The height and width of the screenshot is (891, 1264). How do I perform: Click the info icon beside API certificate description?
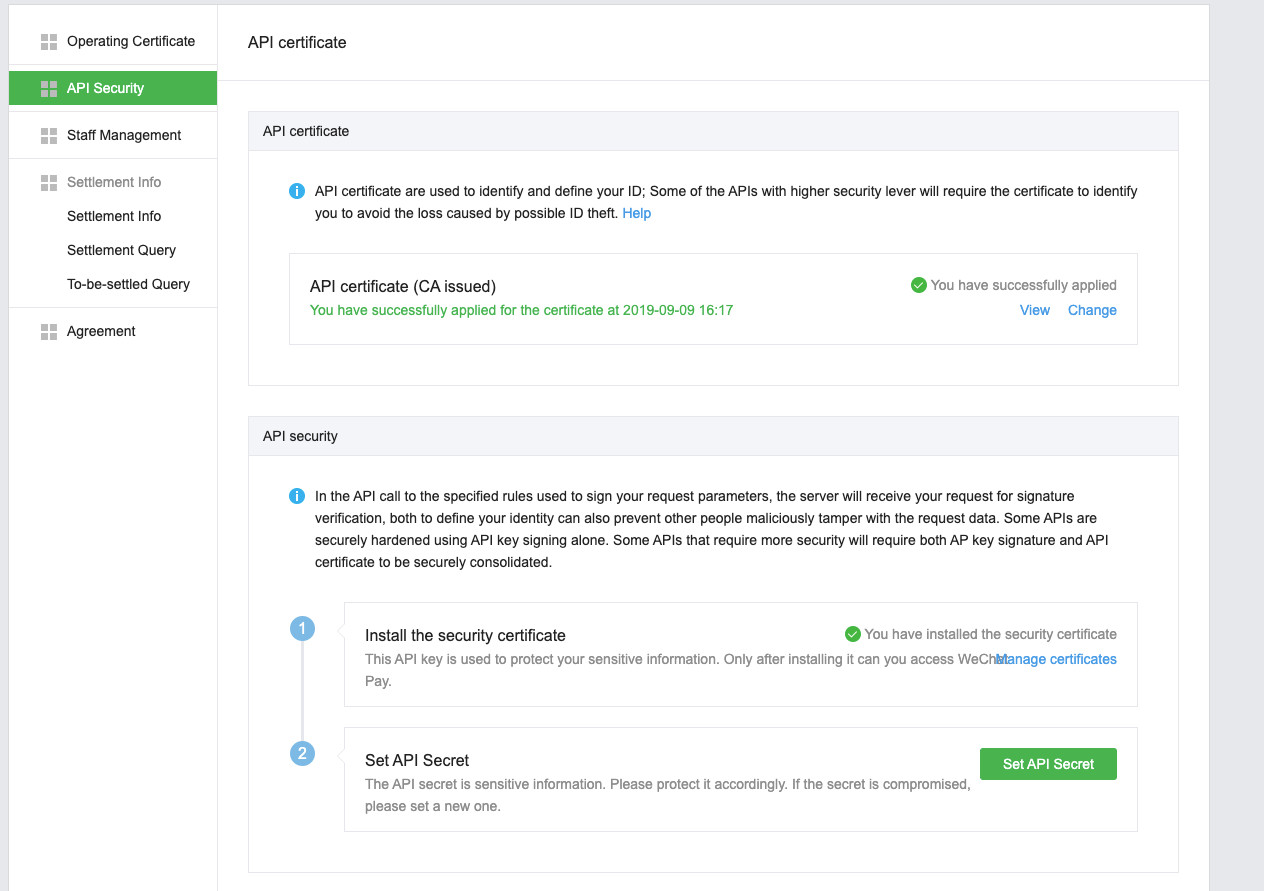297,191
